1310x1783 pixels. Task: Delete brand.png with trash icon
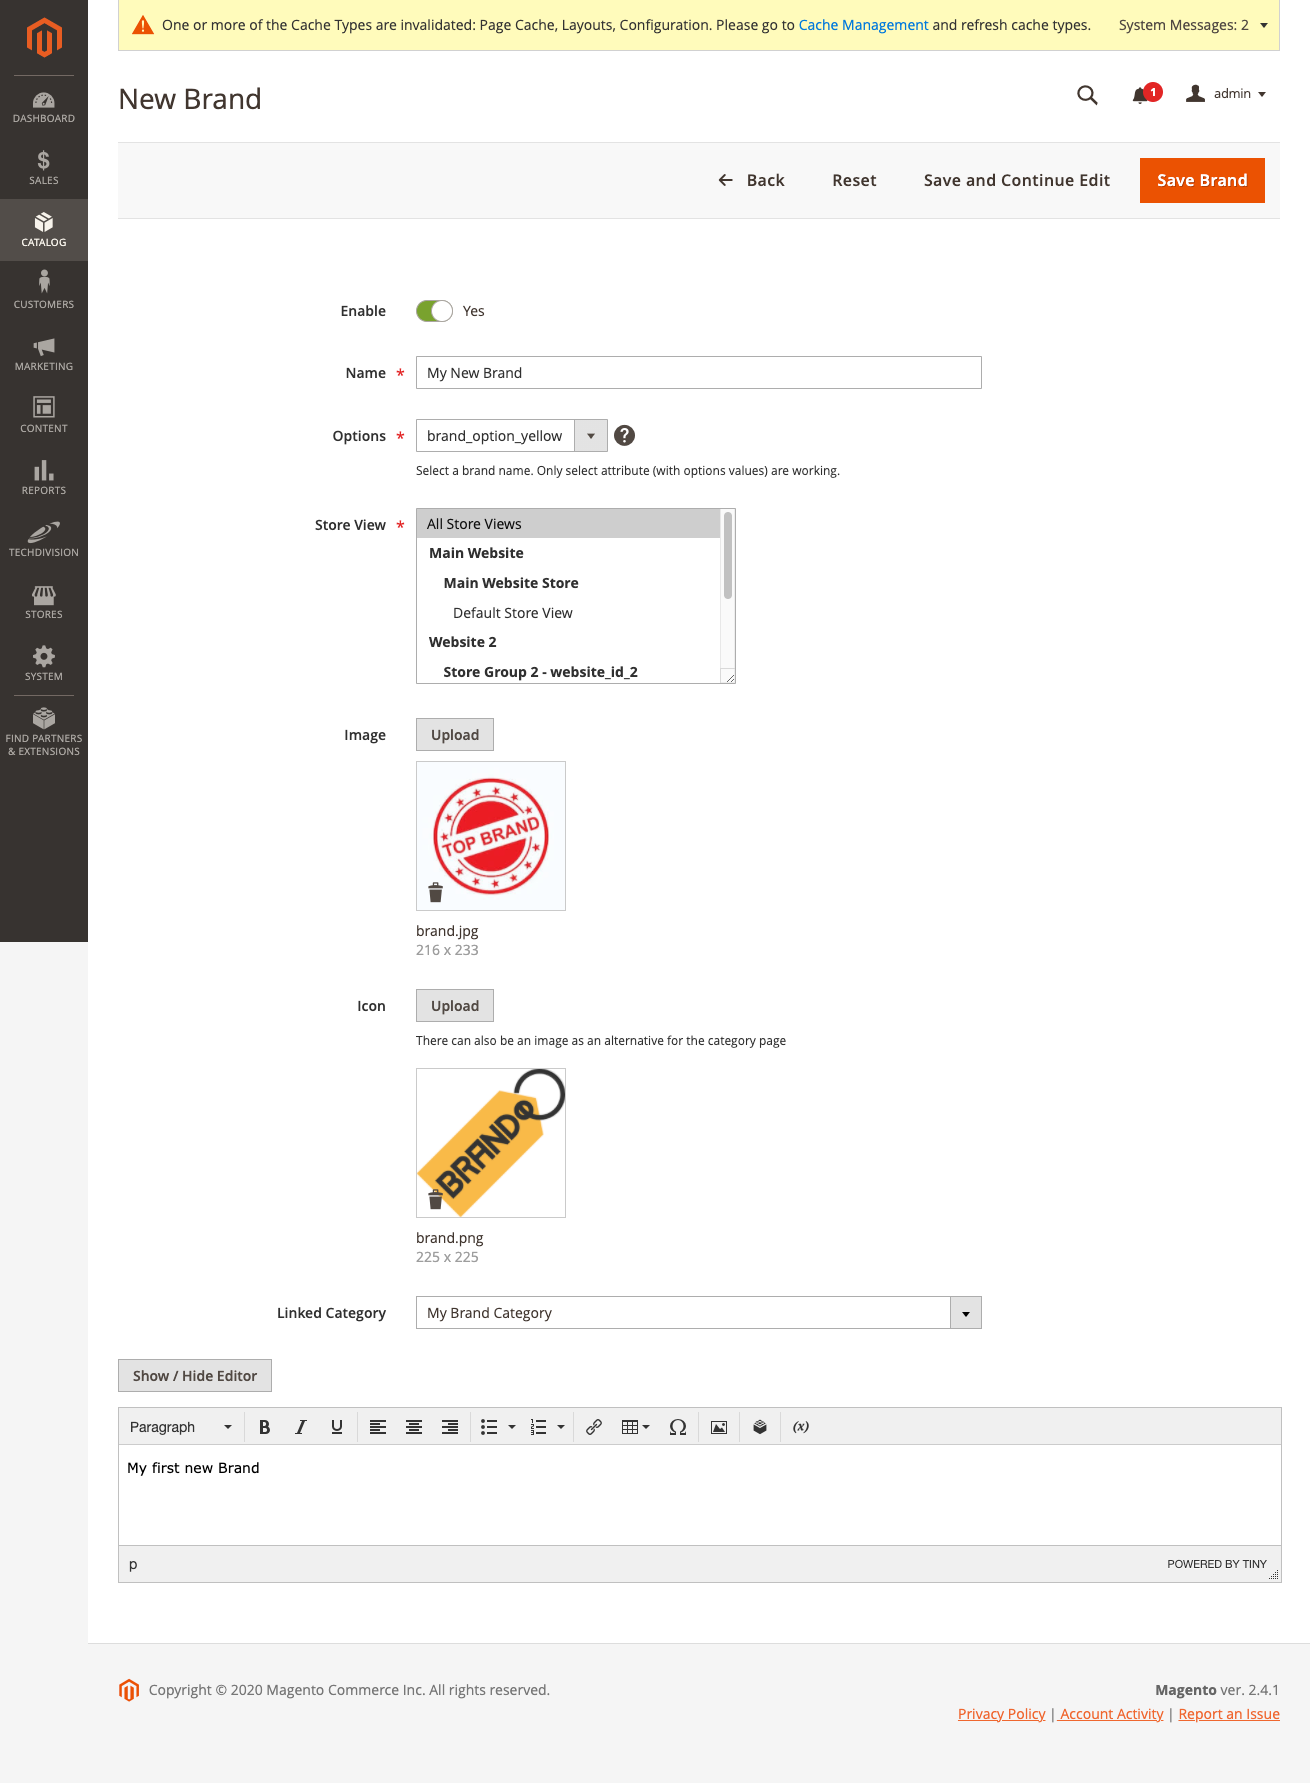[x=435, y=1200]
